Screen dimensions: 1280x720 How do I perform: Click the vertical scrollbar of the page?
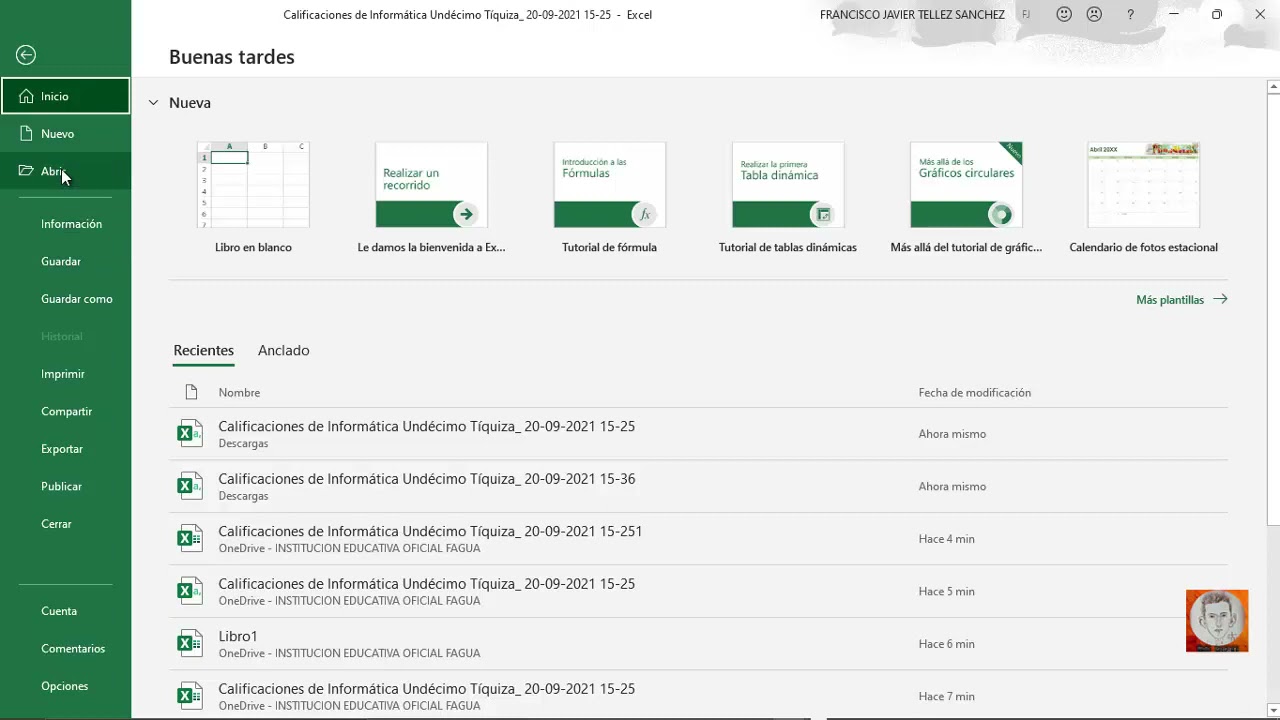(x=1273, y=310)
